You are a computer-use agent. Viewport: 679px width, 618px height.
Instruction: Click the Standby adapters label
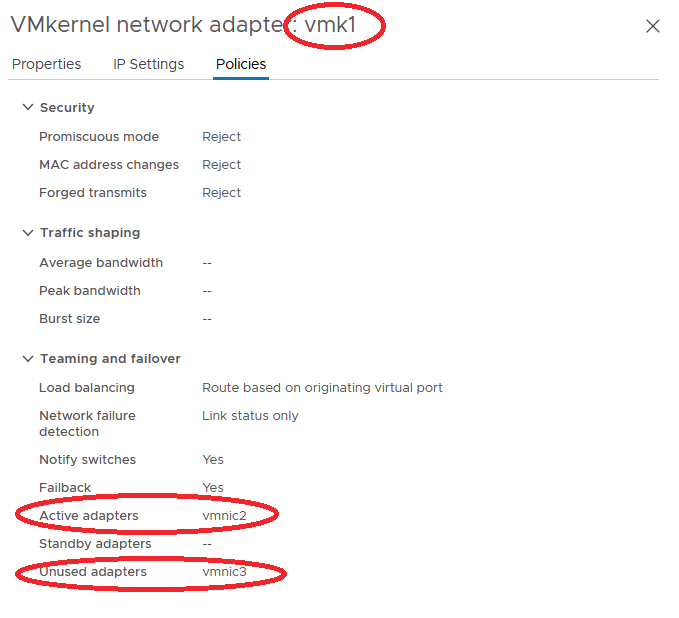(x=95, y=544)
